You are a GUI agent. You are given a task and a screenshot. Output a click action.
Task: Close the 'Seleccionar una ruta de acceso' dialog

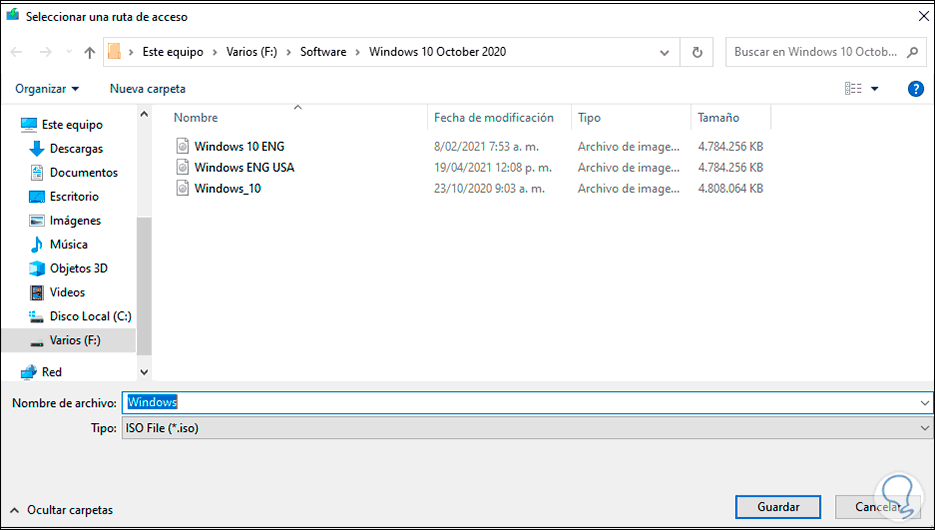[923, 17]
